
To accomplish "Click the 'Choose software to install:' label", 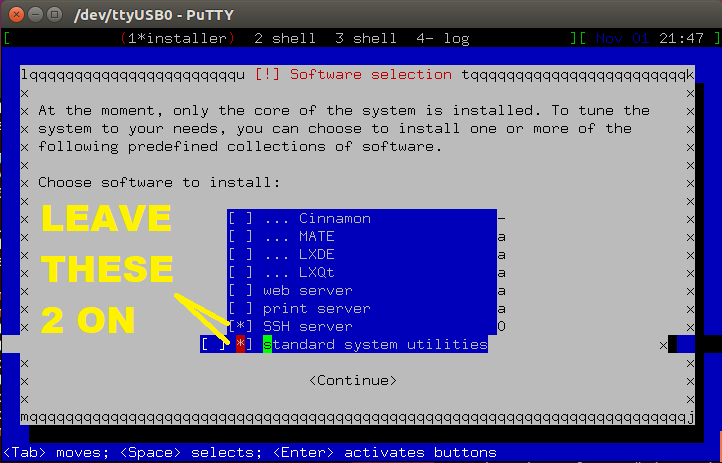I will coord(159,183).
